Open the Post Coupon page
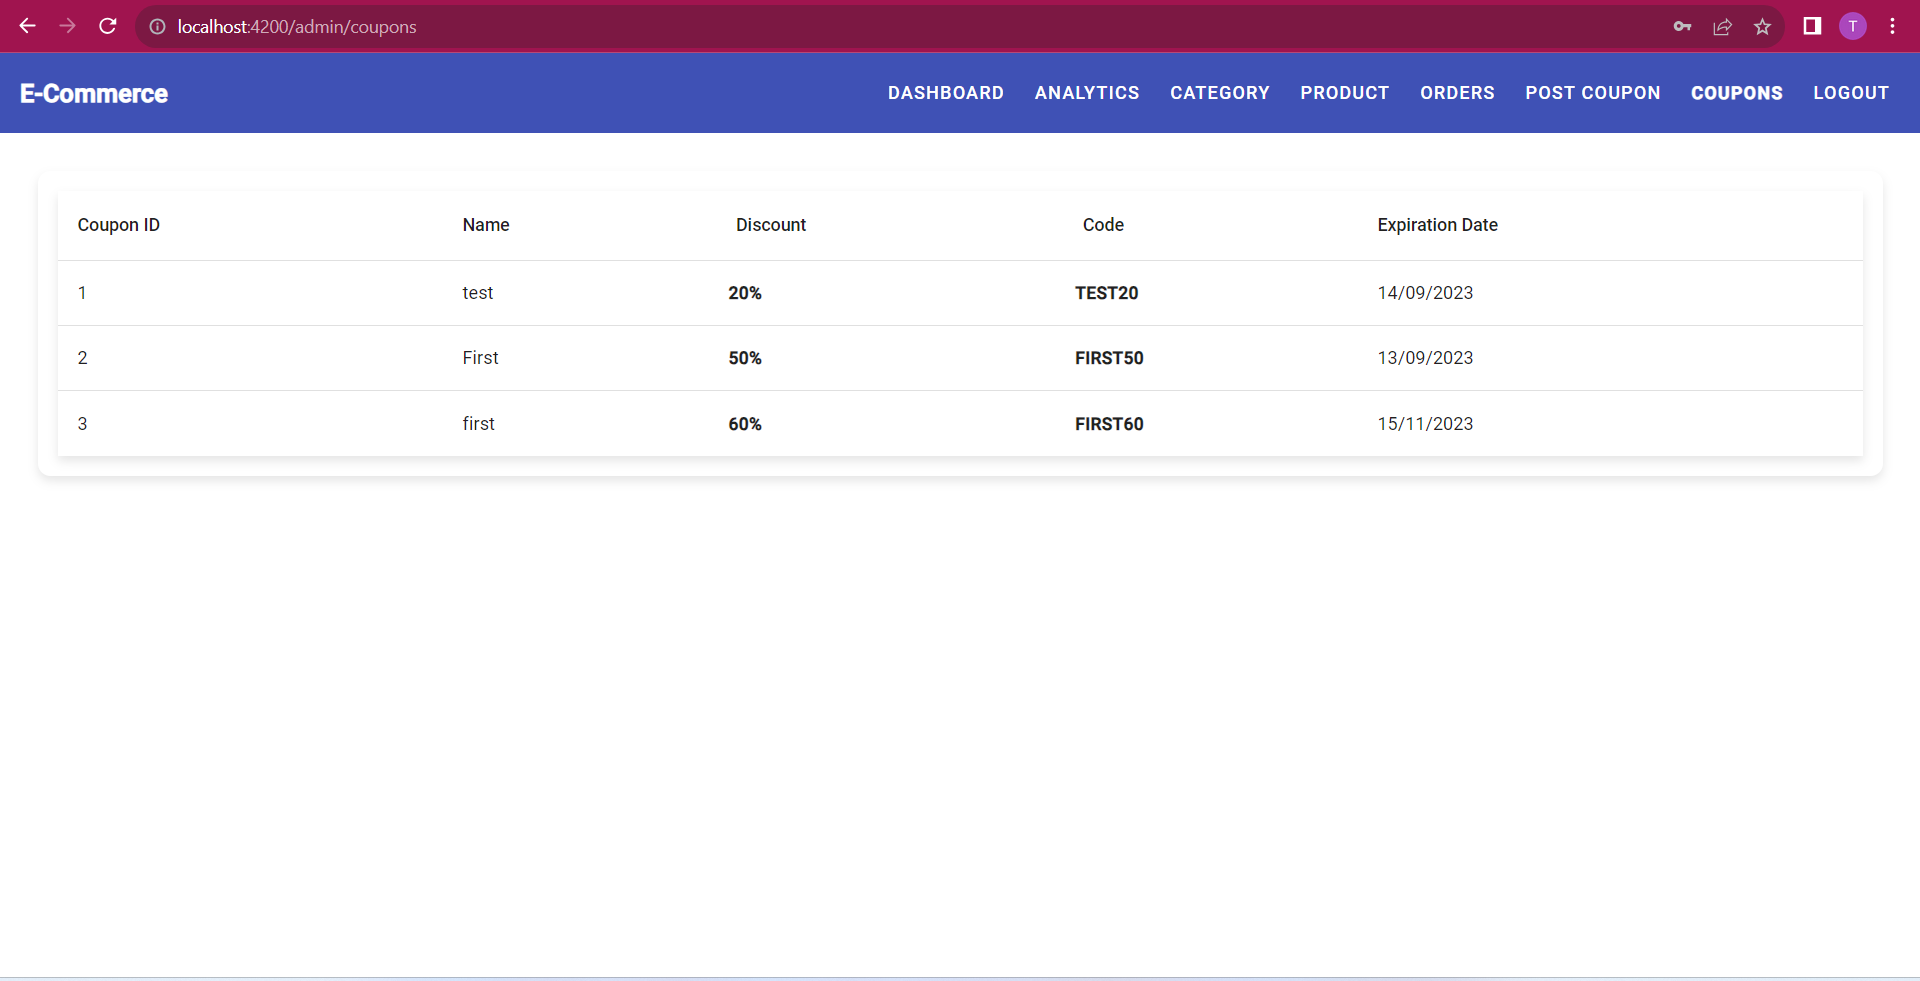1920x981 pixels. pyautogui.click(x=1593, y=93)
